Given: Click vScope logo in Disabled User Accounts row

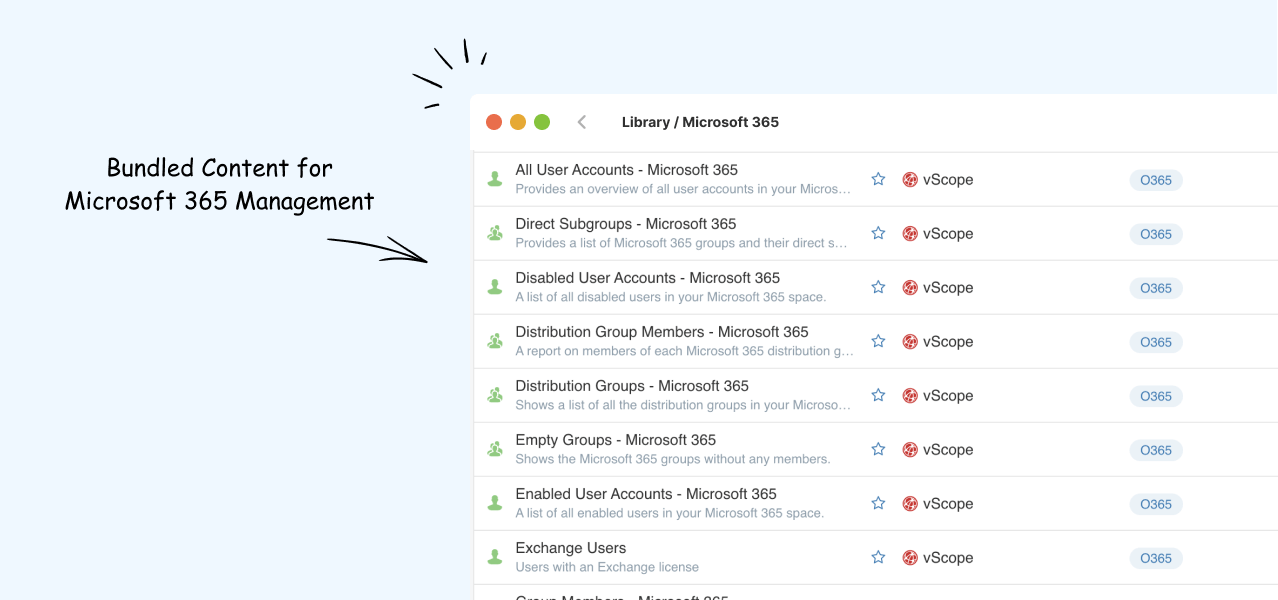Looking at the screenshot, I should pos(910,288).
